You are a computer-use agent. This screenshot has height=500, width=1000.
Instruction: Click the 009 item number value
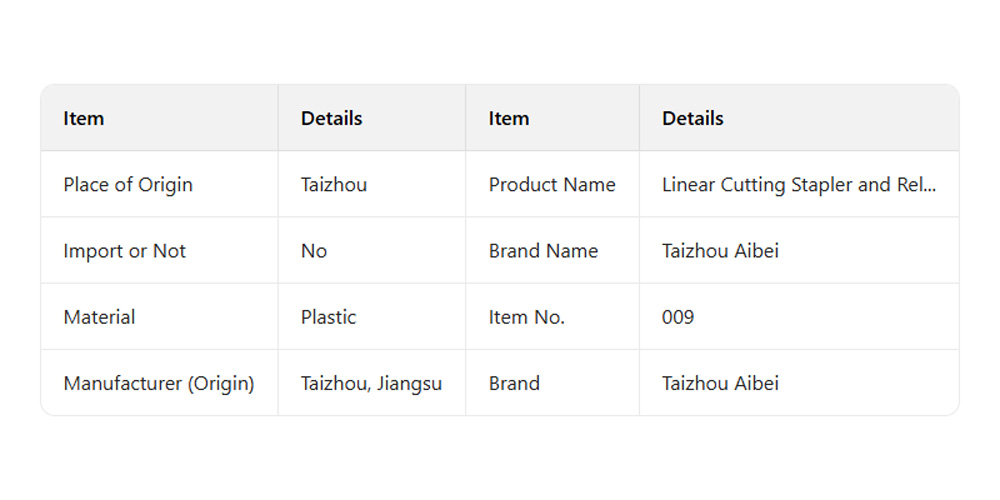678,317
